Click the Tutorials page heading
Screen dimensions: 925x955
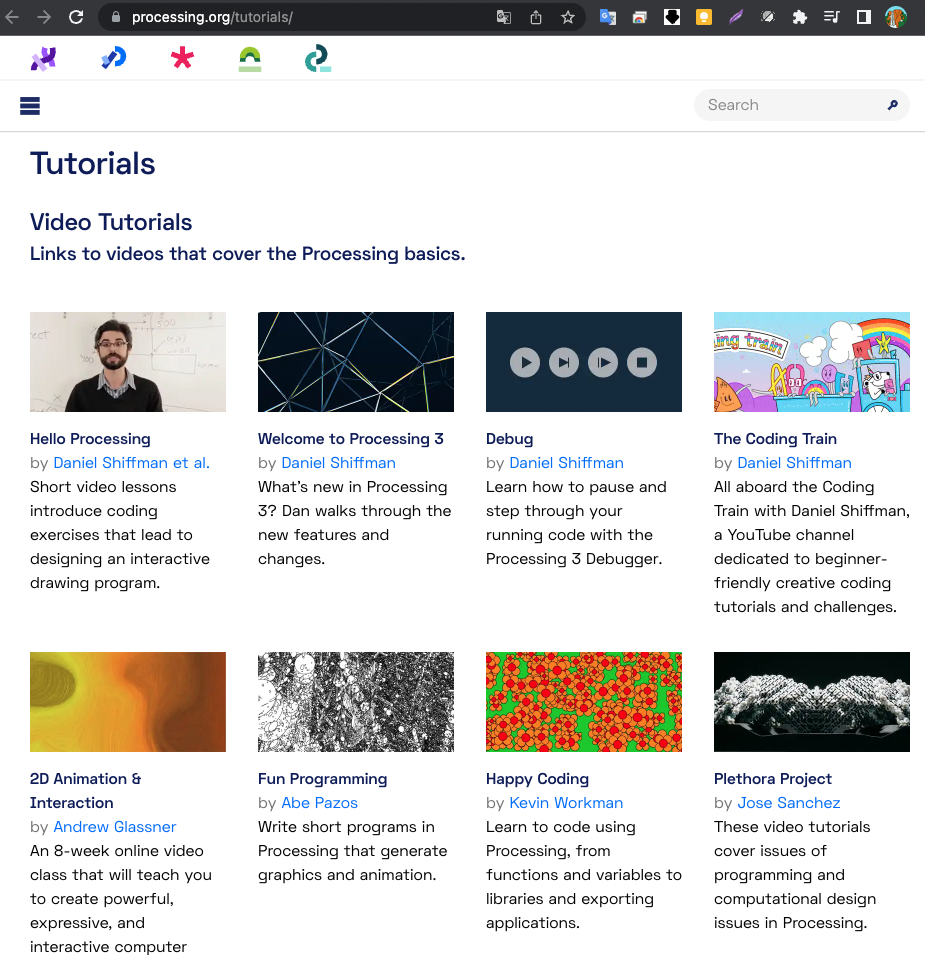point(93,163)
